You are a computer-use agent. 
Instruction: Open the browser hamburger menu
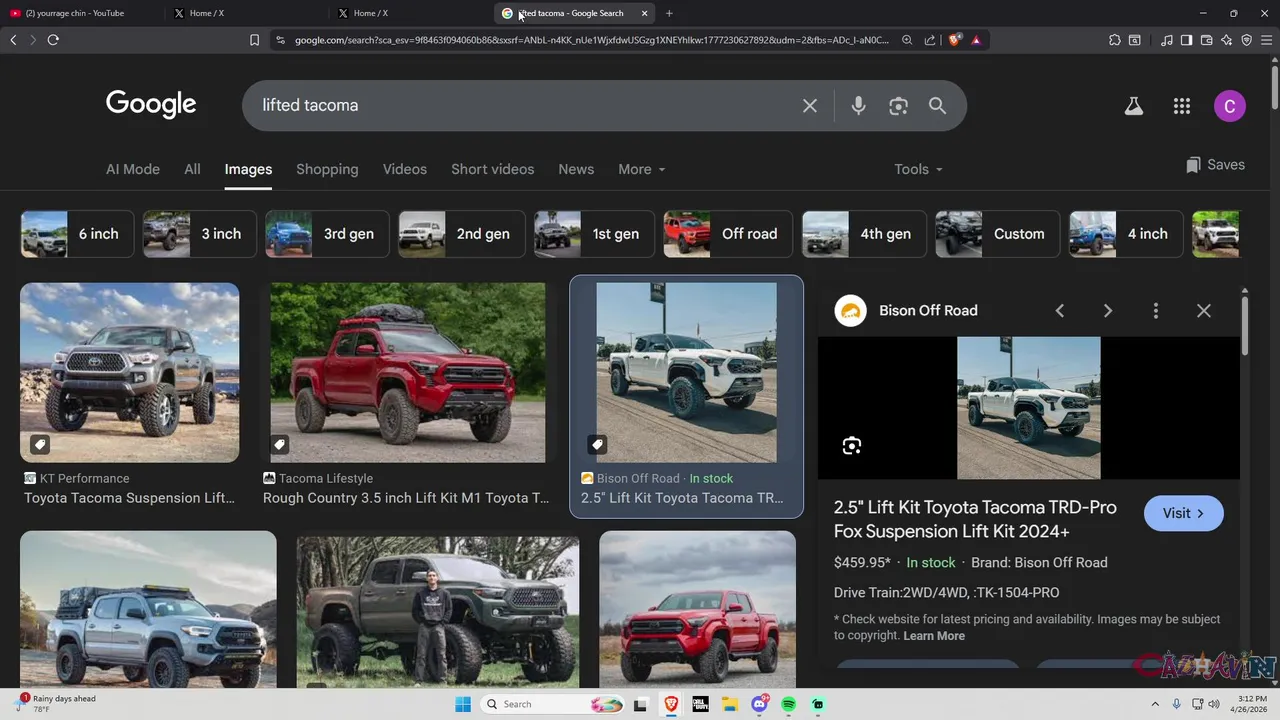click(1266, 40)
